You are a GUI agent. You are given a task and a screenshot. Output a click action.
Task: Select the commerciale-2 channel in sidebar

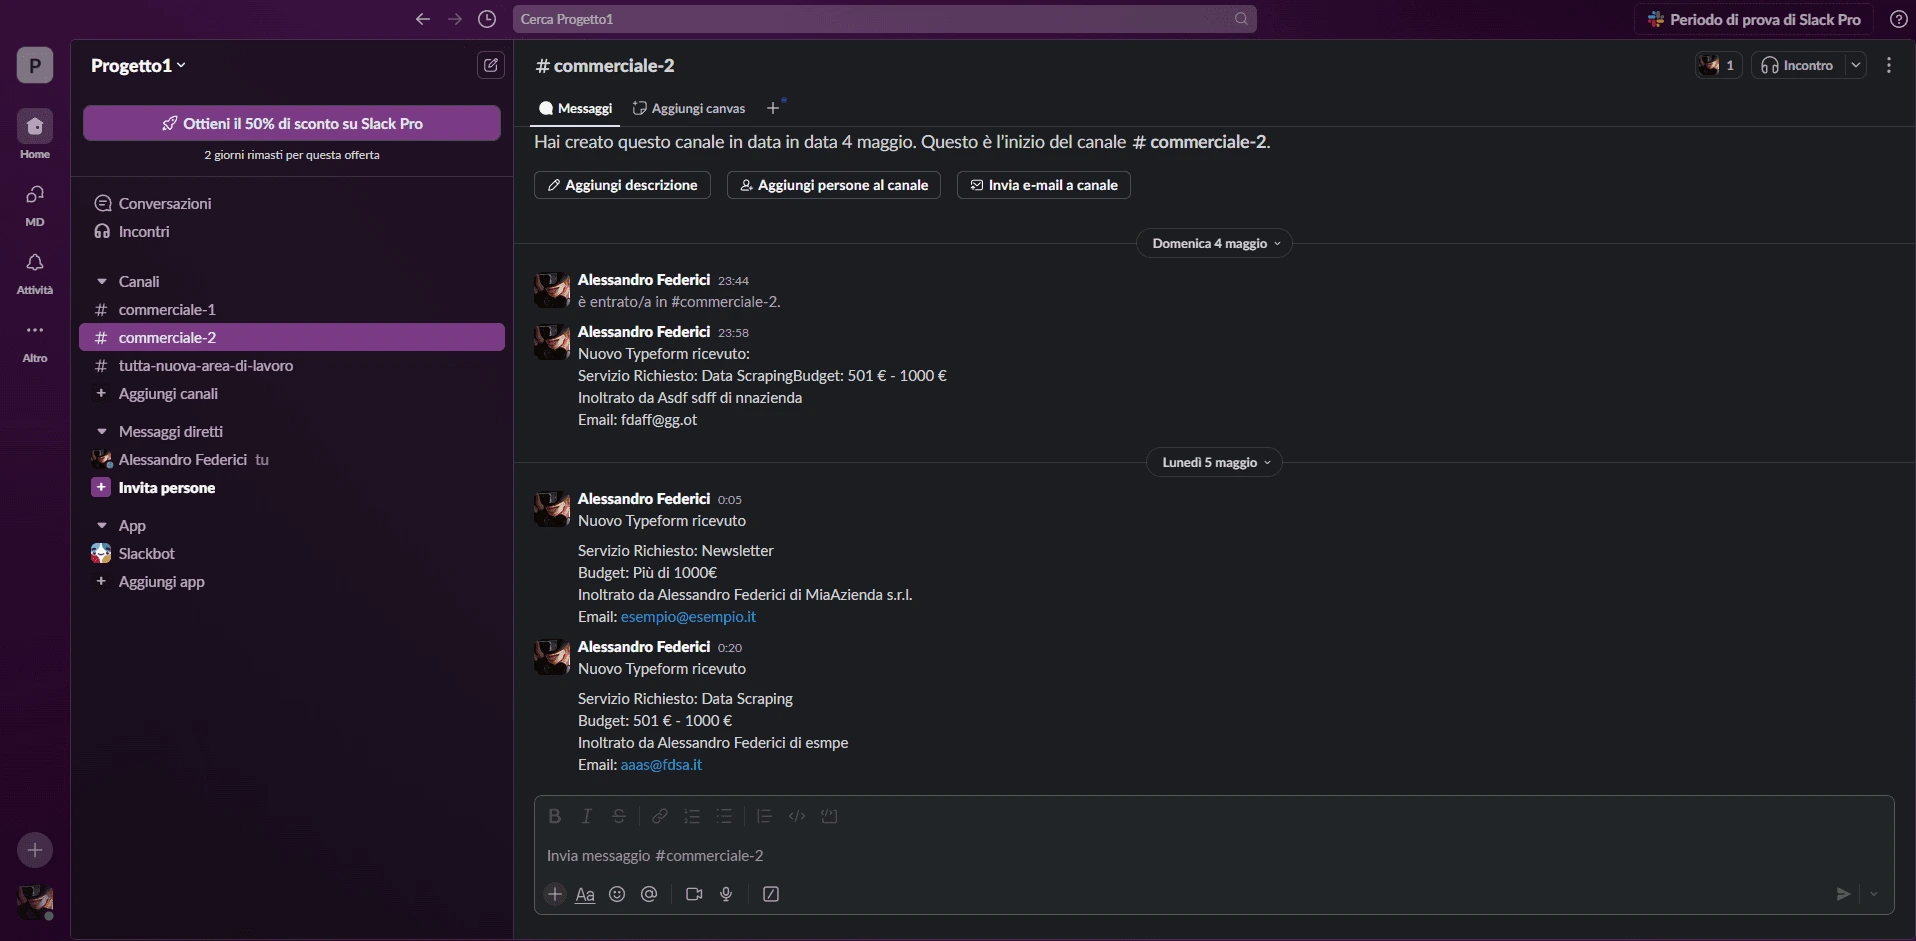292,338
